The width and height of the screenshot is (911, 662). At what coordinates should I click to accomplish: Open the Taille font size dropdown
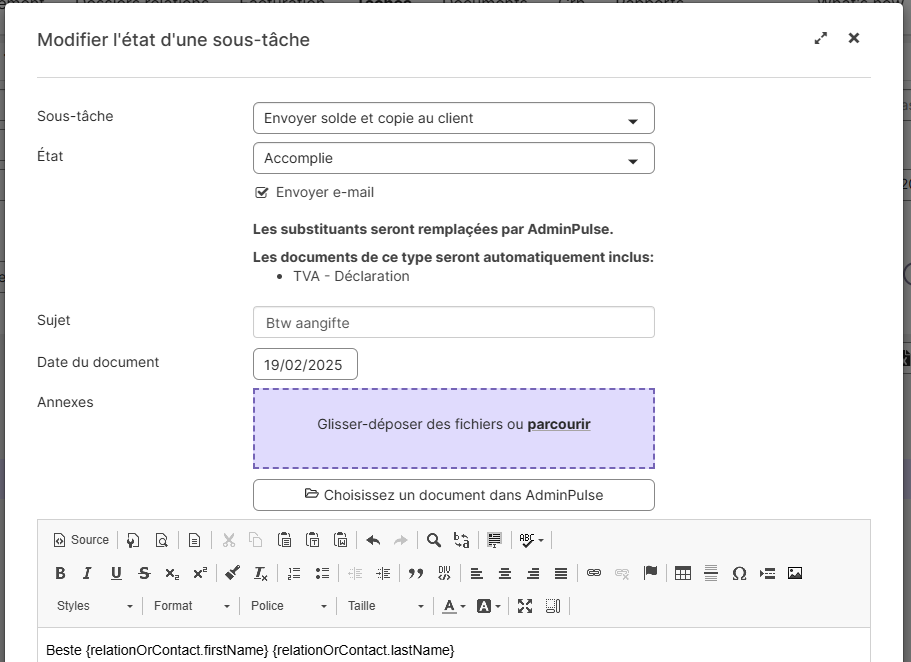tap(386, 606)
